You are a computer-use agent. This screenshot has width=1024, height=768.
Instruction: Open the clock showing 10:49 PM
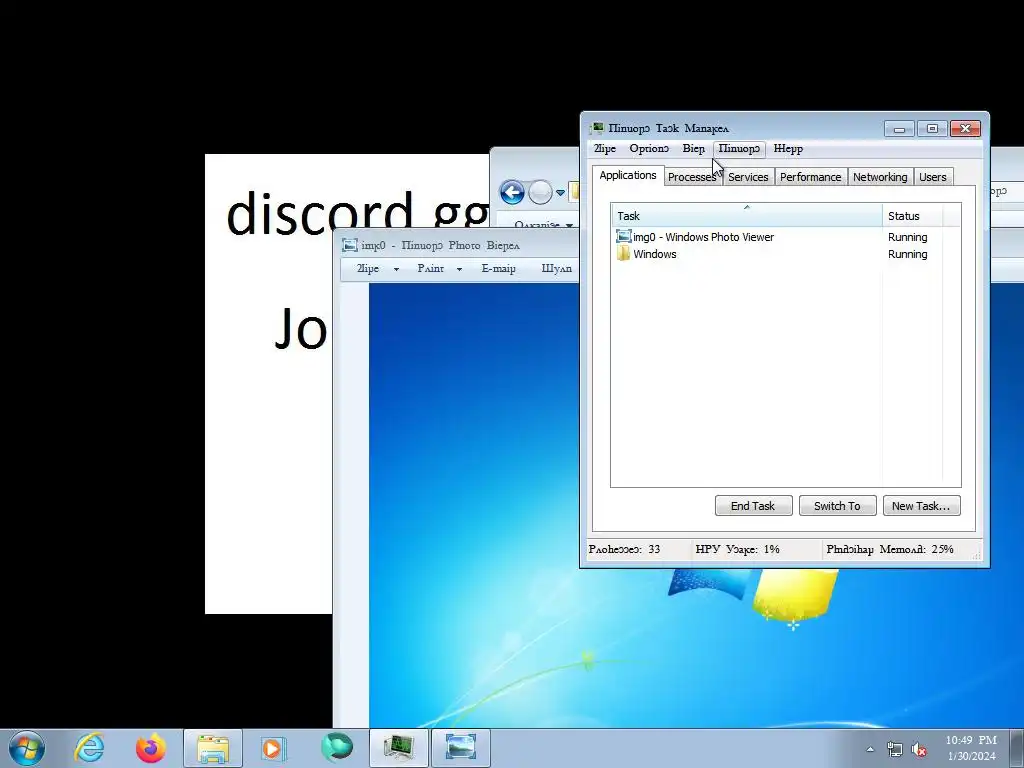coord(971,748)
